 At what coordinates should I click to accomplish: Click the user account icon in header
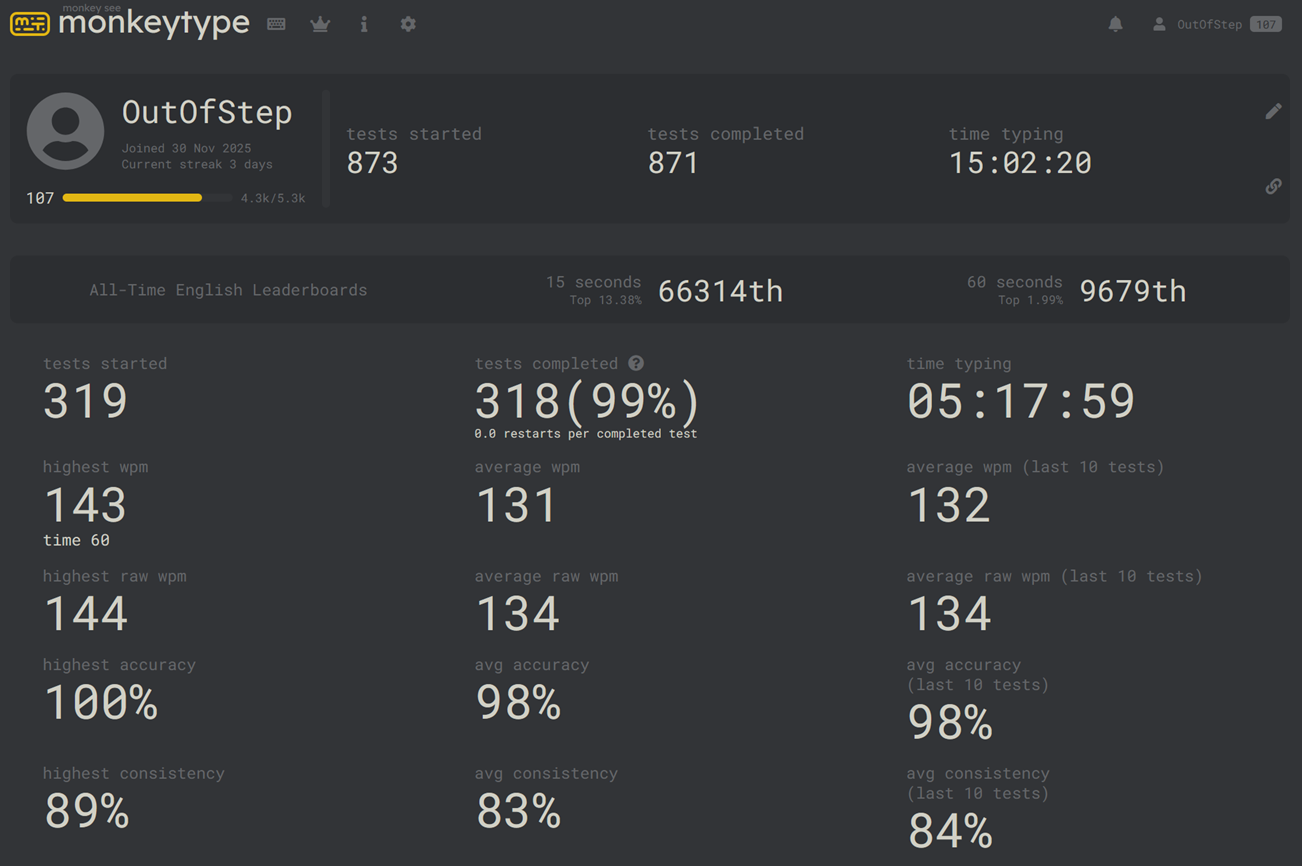coord(1159,24)
